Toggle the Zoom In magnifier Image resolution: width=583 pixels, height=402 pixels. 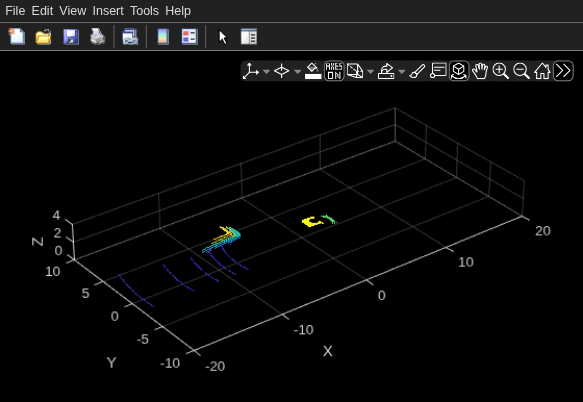pos(500,71)
